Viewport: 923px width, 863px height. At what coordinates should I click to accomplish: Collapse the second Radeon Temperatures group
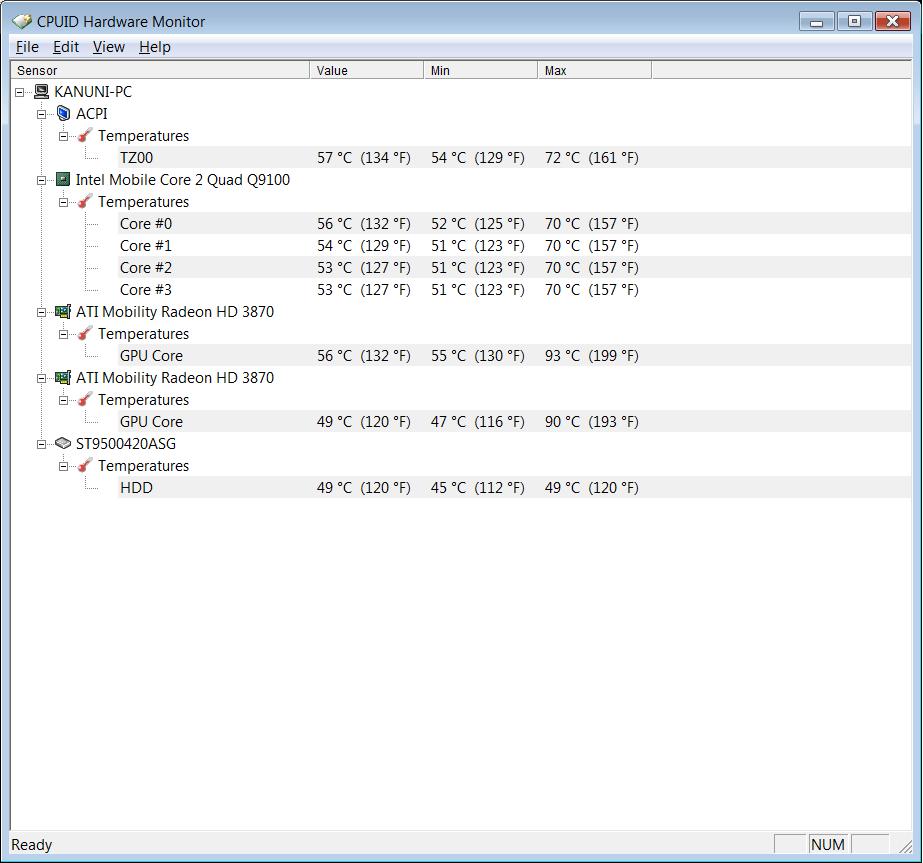pos(64,400)
